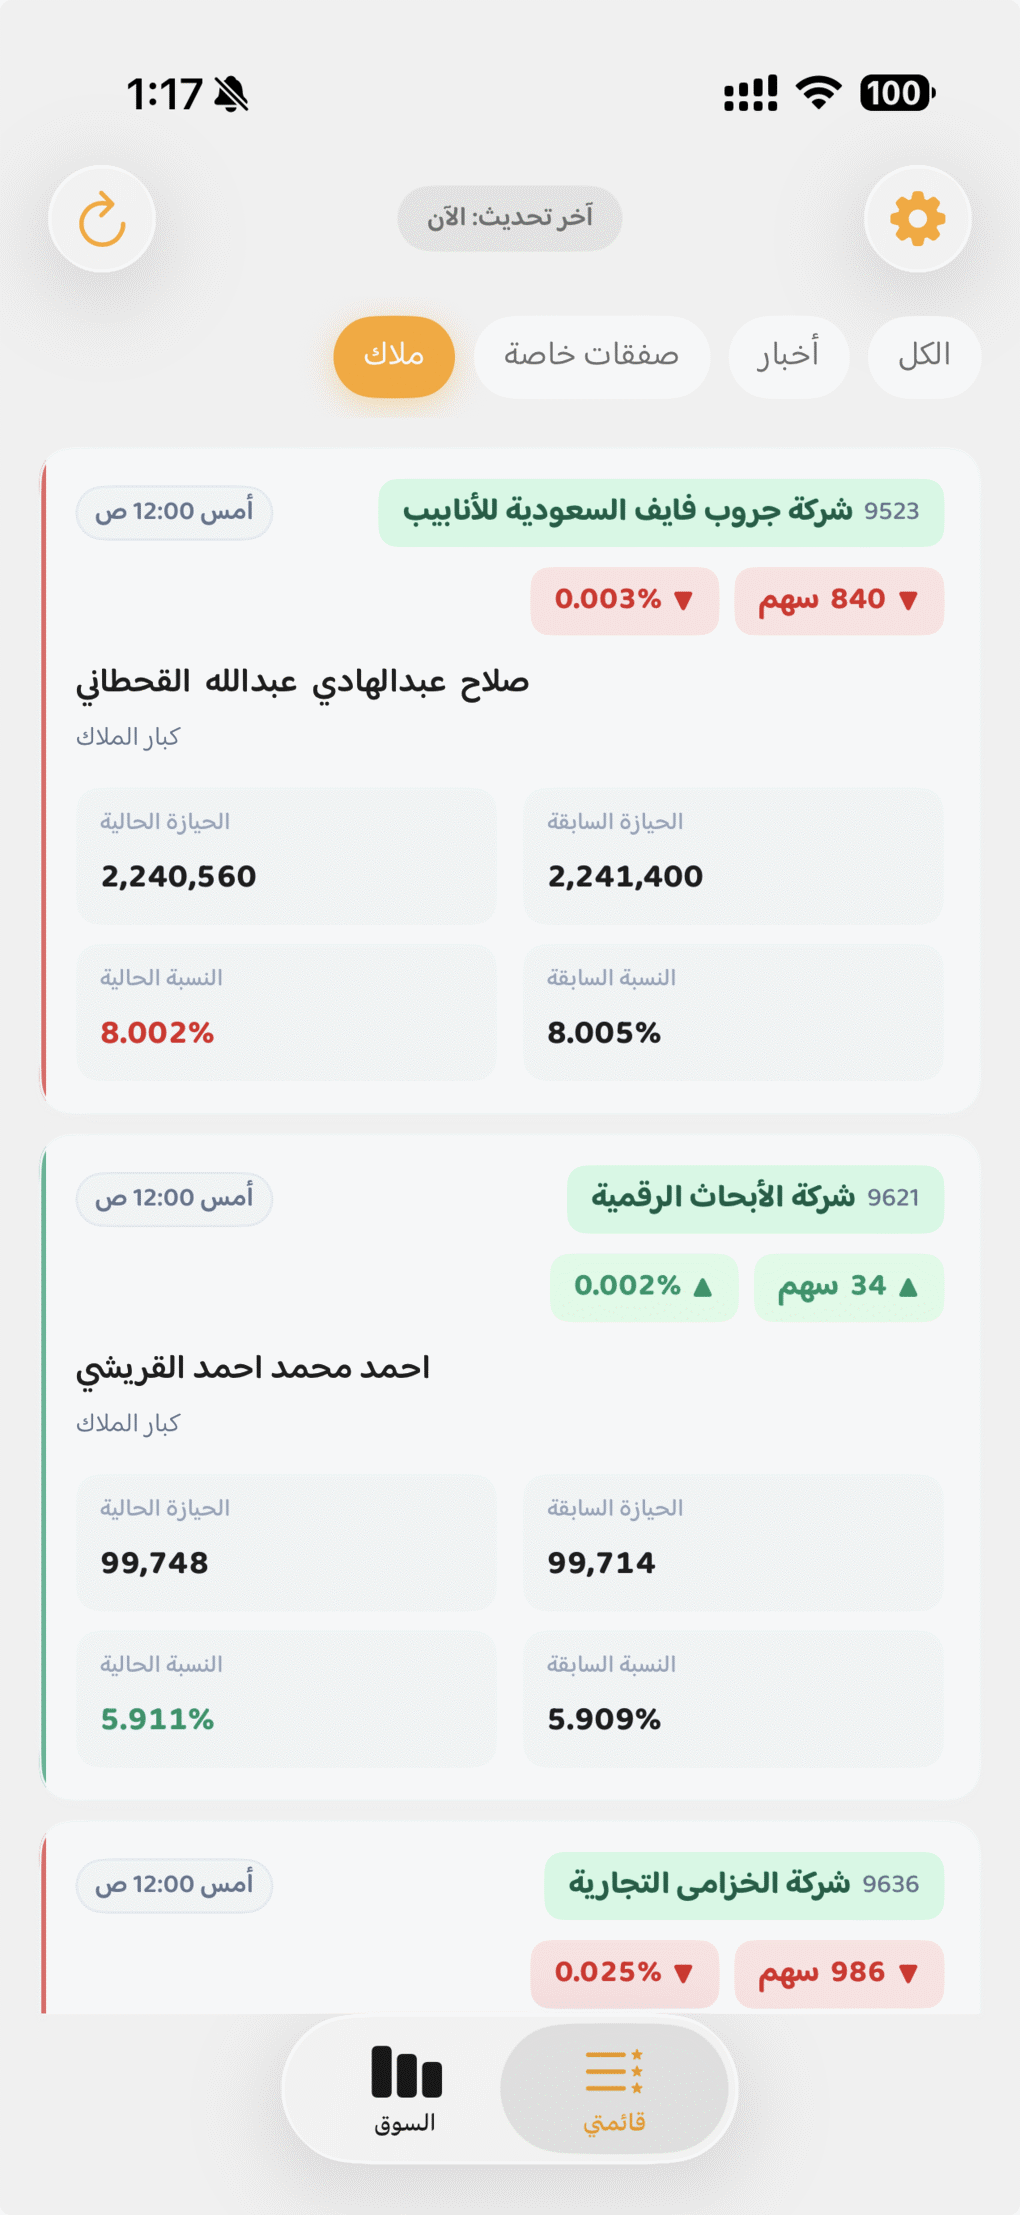
Task: Tap the battery 100 indicator
Action: click(x=896, y=93)
